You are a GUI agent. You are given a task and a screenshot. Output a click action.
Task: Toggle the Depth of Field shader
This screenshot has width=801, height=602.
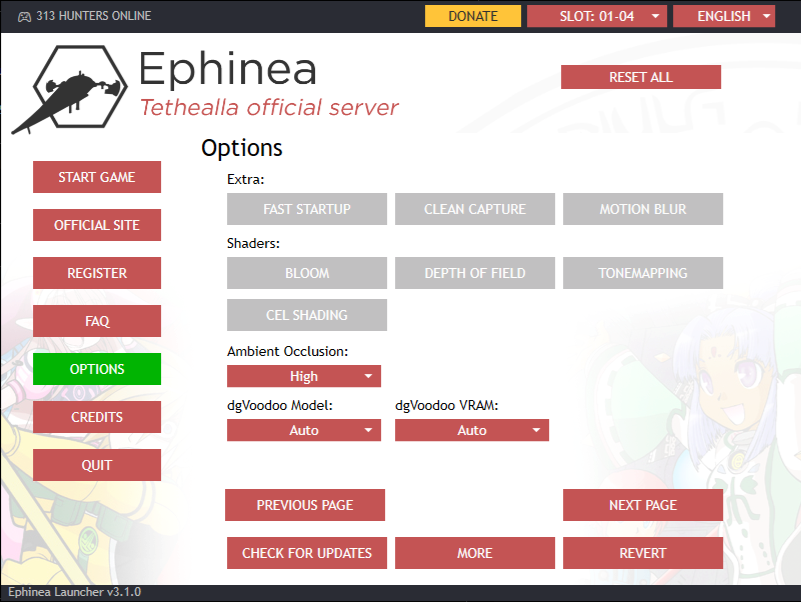click(x=475, y=273)
